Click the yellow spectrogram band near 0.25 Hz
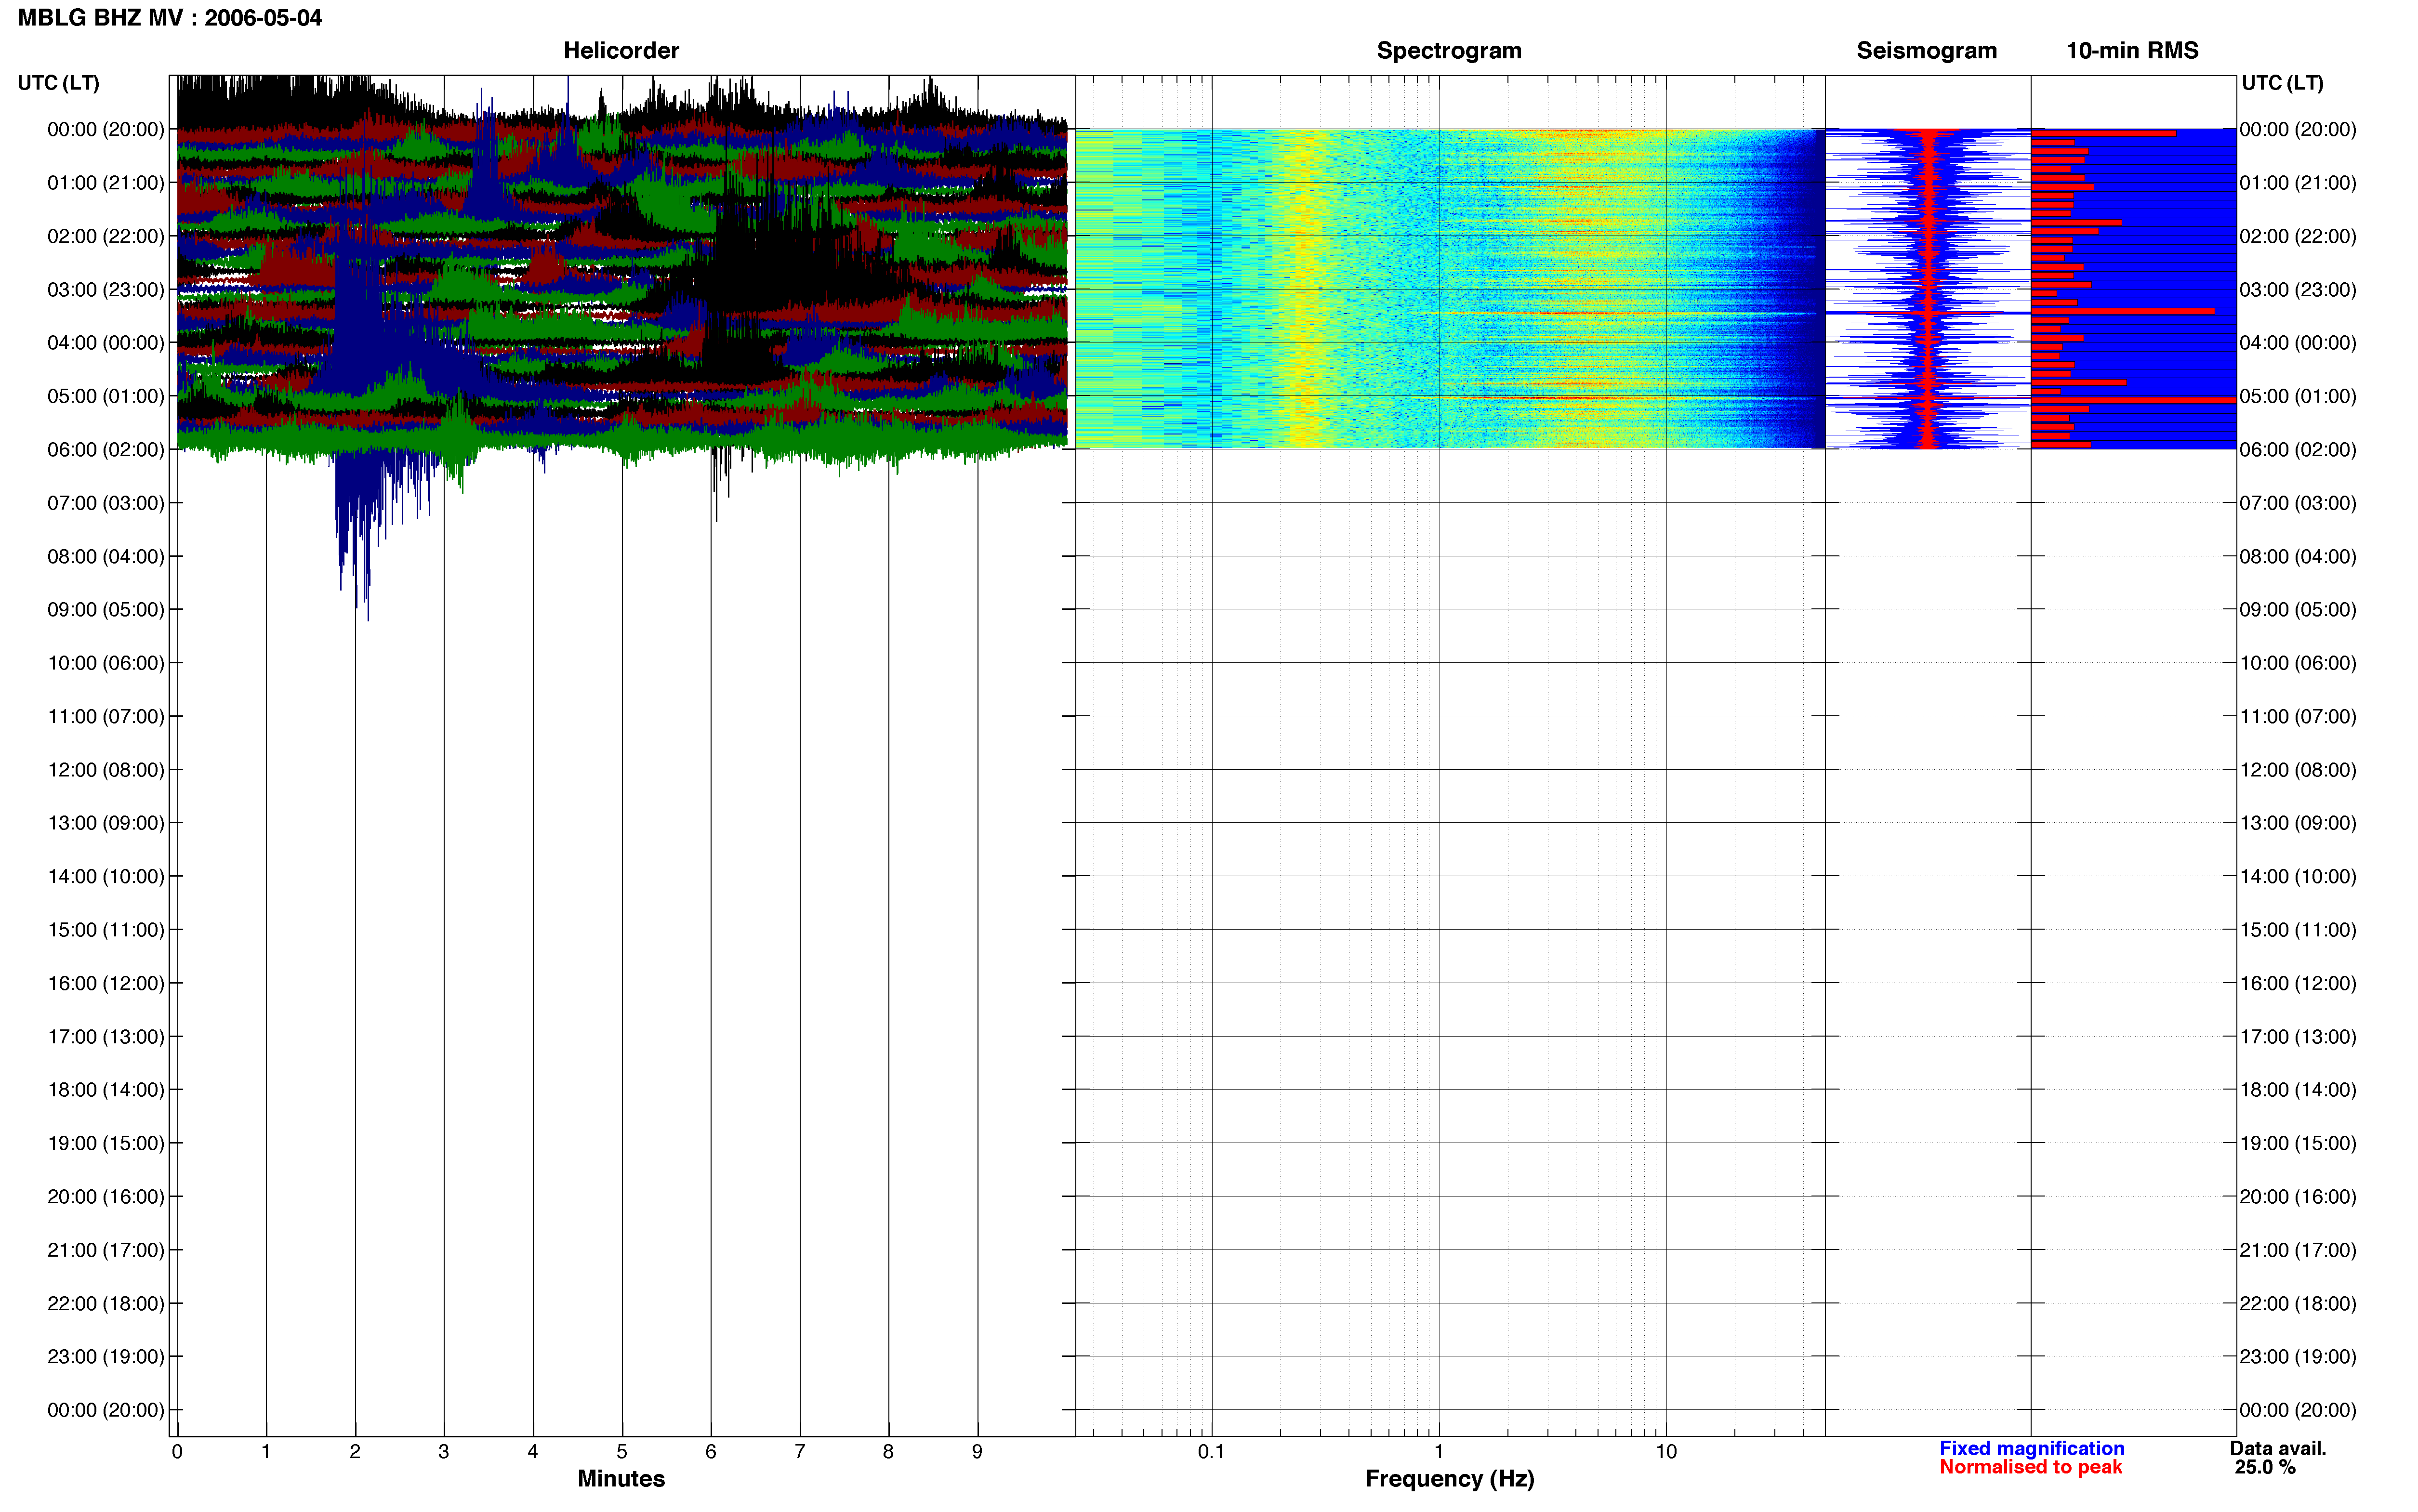This screenshot has width=2418, height=1512. click(1302, 288)
